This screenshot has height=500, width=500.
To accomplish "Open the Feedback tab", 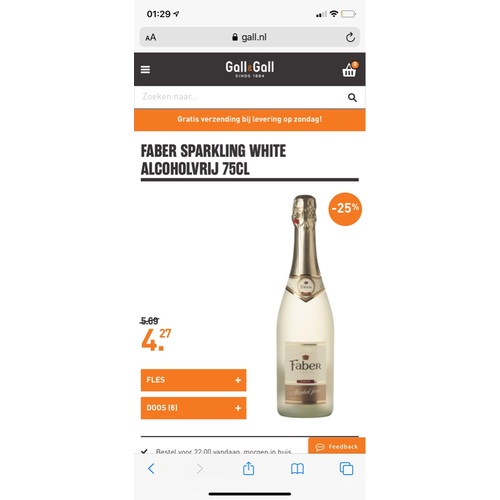I will tap(337, 446).
